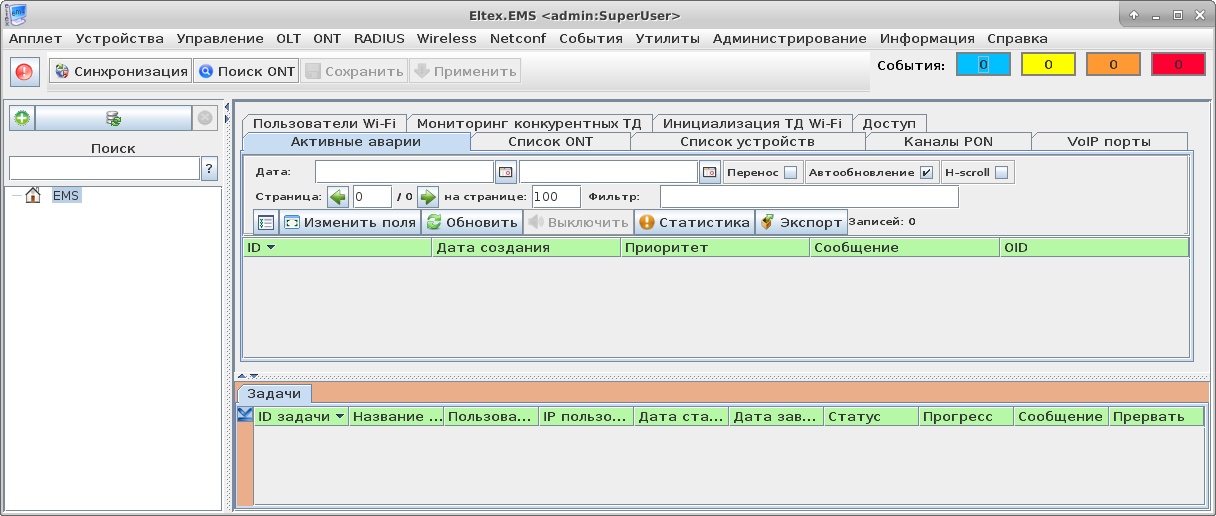Switch to Список ONT tab
This screenshot has width=1216, height=516.
point(551,142)
